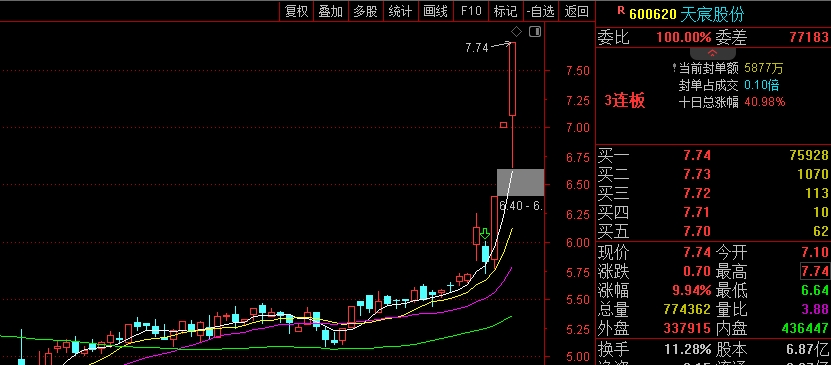Open the 叠加 overlay option
Viewport: 831px width, 365px height.
click(x=331, y=11)
